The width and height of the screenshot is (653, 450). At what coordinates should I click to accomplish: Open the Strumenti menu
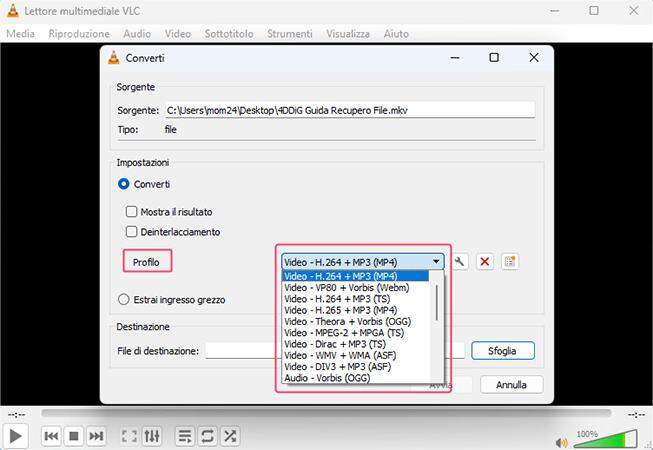click(290, 34)
